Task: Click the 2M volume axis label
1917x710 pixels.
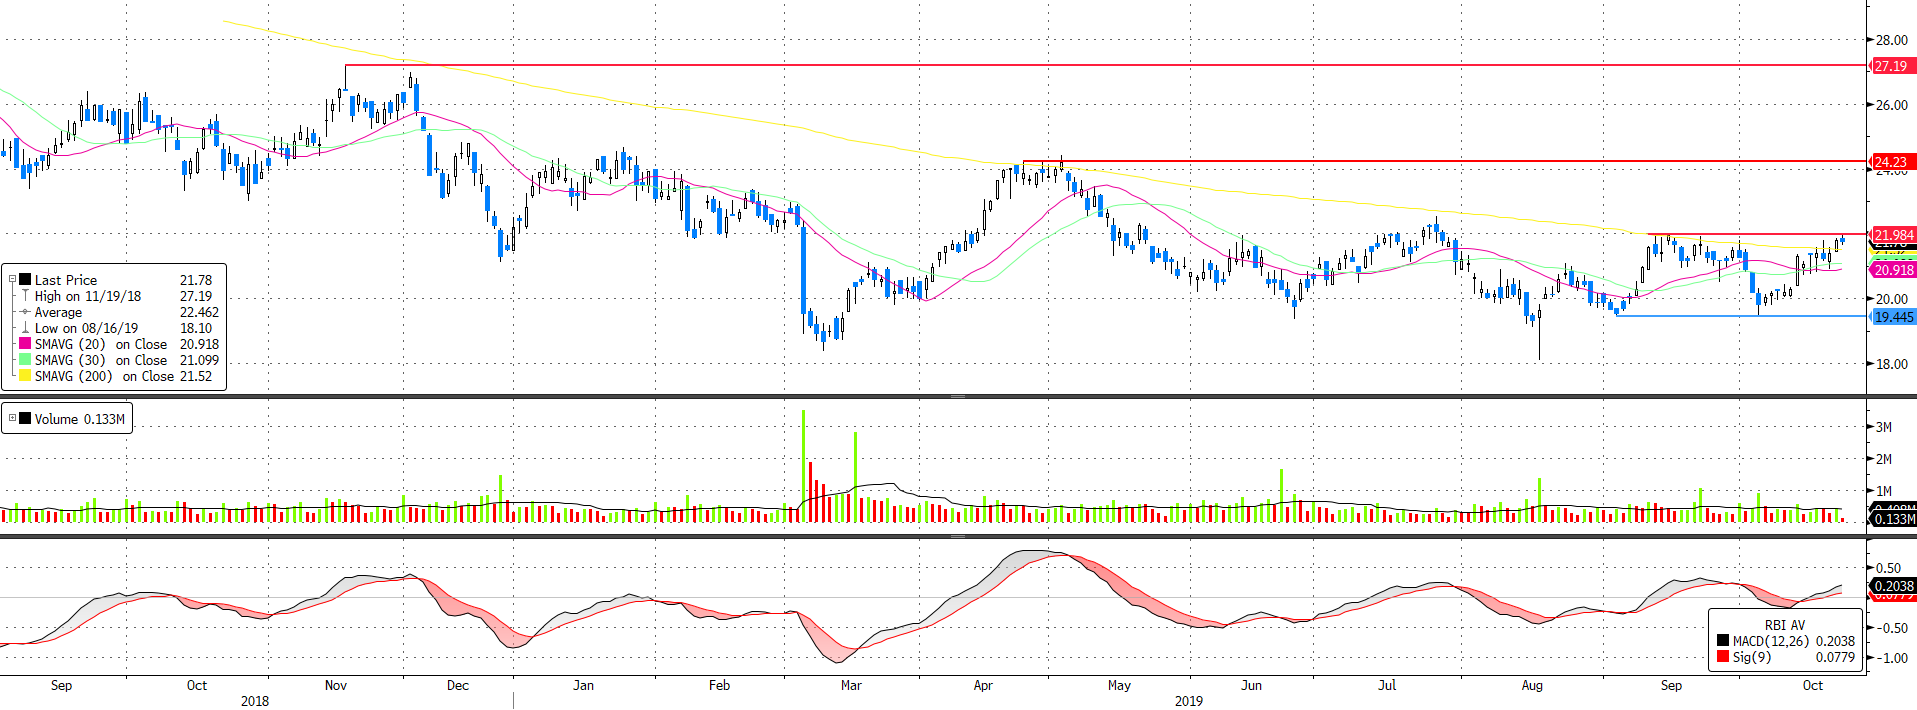Action: (1884, 459)
